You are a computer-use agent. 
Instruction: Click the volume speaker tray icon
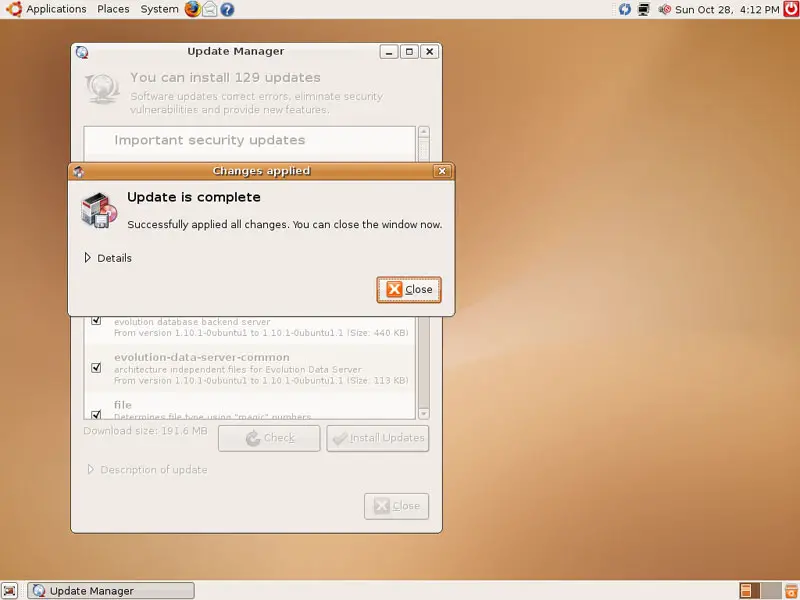pyautogui.click(x=664, y=9)
